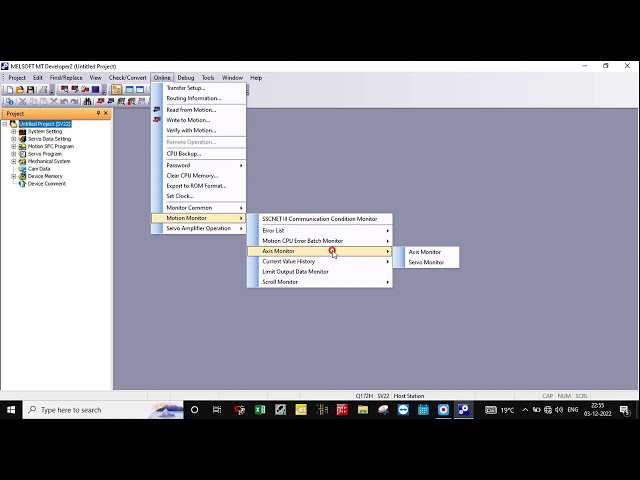Click the Cam Data tree icon

[x=22, y=169]
